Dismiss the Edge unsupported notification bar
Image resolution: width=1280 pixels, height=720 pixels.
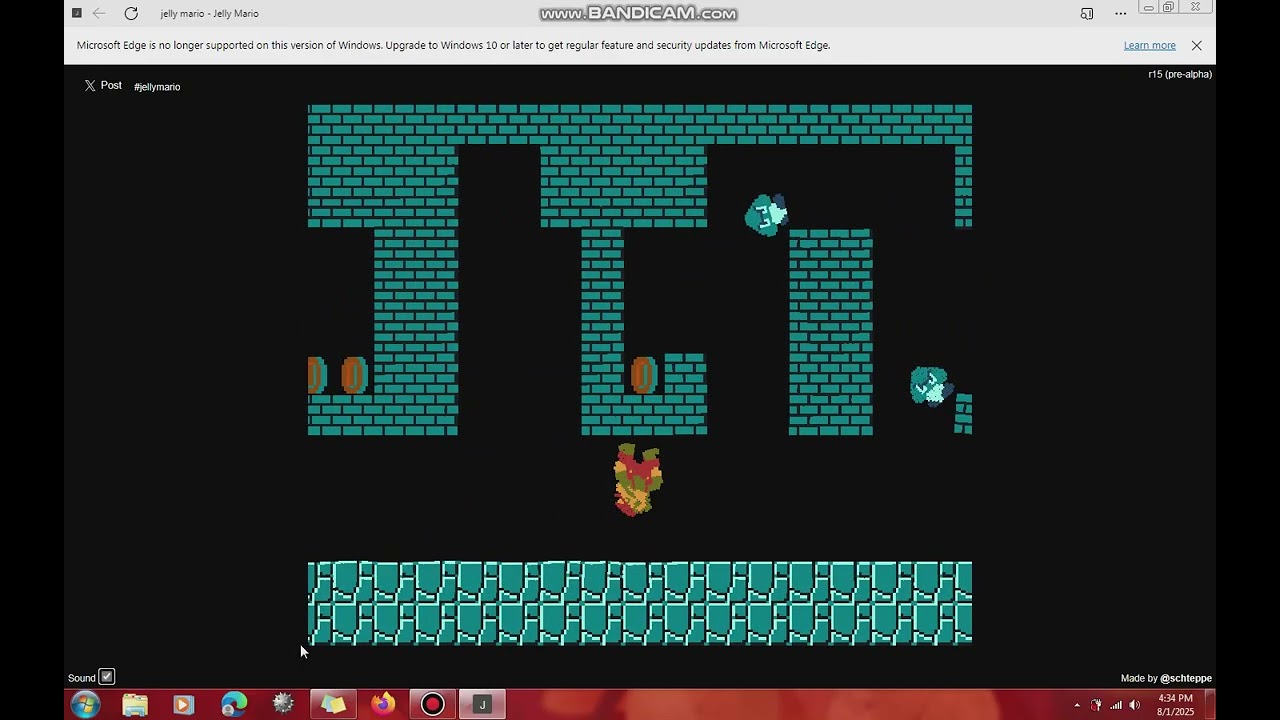click(1196, 45)
